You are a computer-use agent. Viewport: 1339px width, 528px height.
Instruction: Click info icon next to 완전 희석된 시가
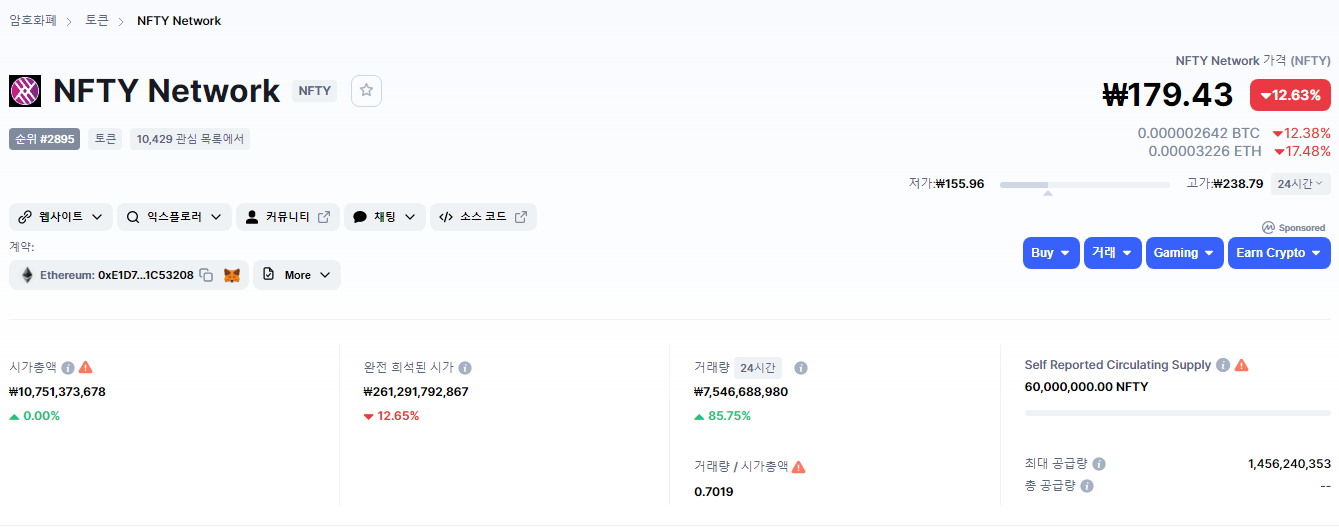[465, 368]
